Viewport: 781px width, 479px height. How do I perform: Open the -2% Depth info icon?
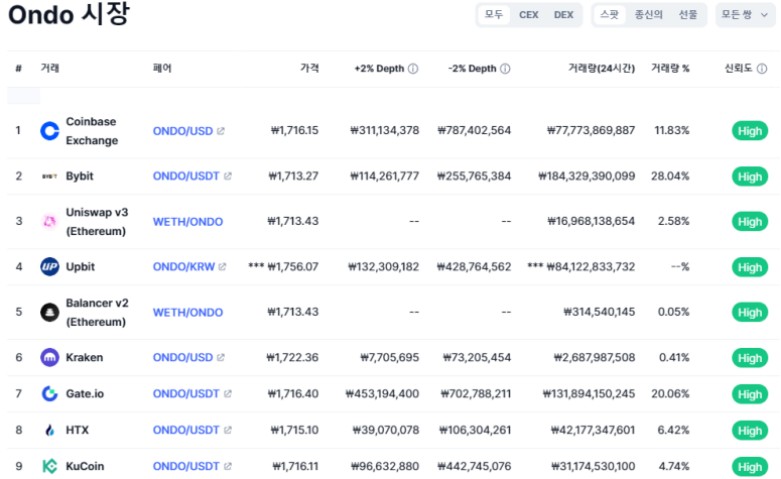(x=505, y=69)
